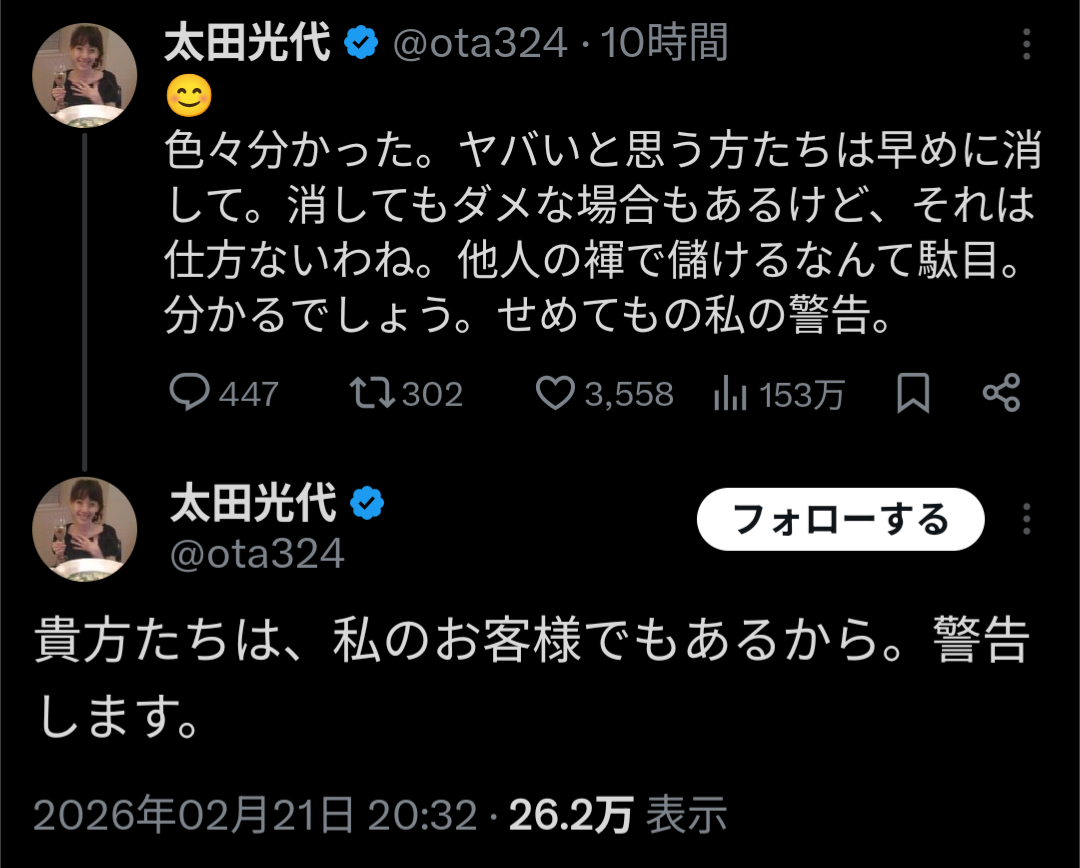Click verified badge next to top 太田光代 name

361,43
